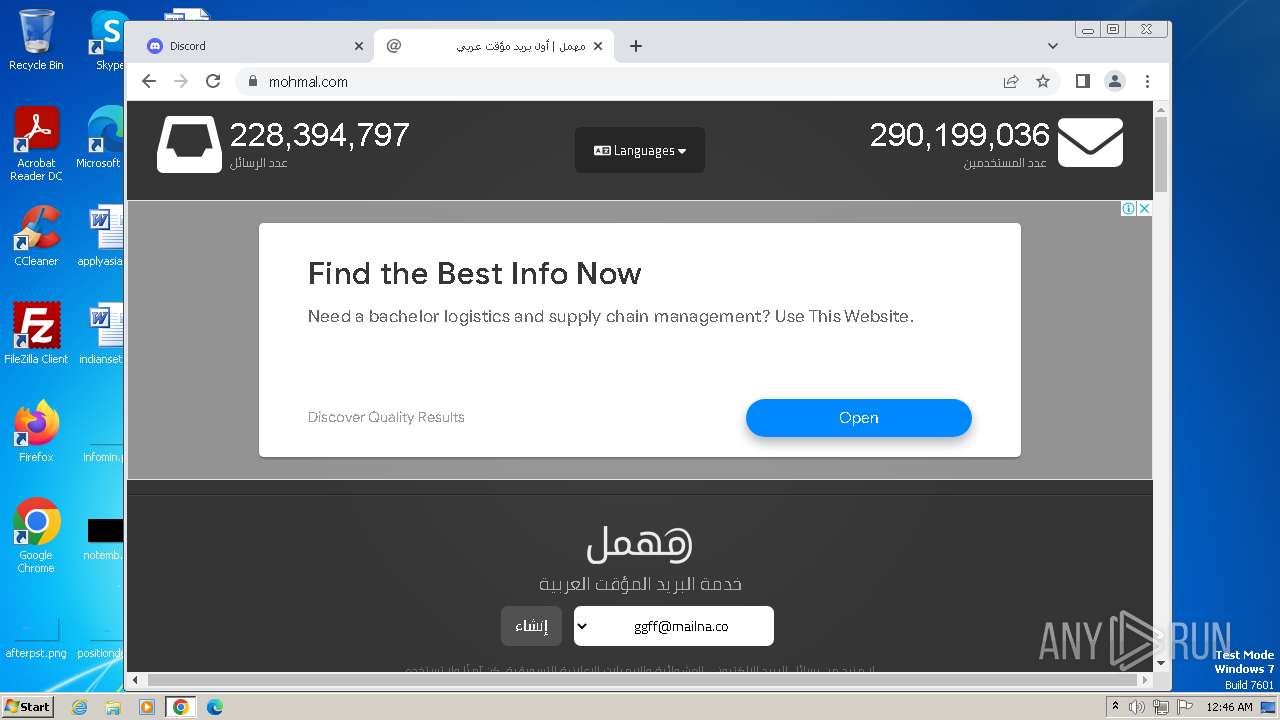Close the Mohmal tab
The image size is (1280, 720).
pyautogui.click(x=598, y=46)
